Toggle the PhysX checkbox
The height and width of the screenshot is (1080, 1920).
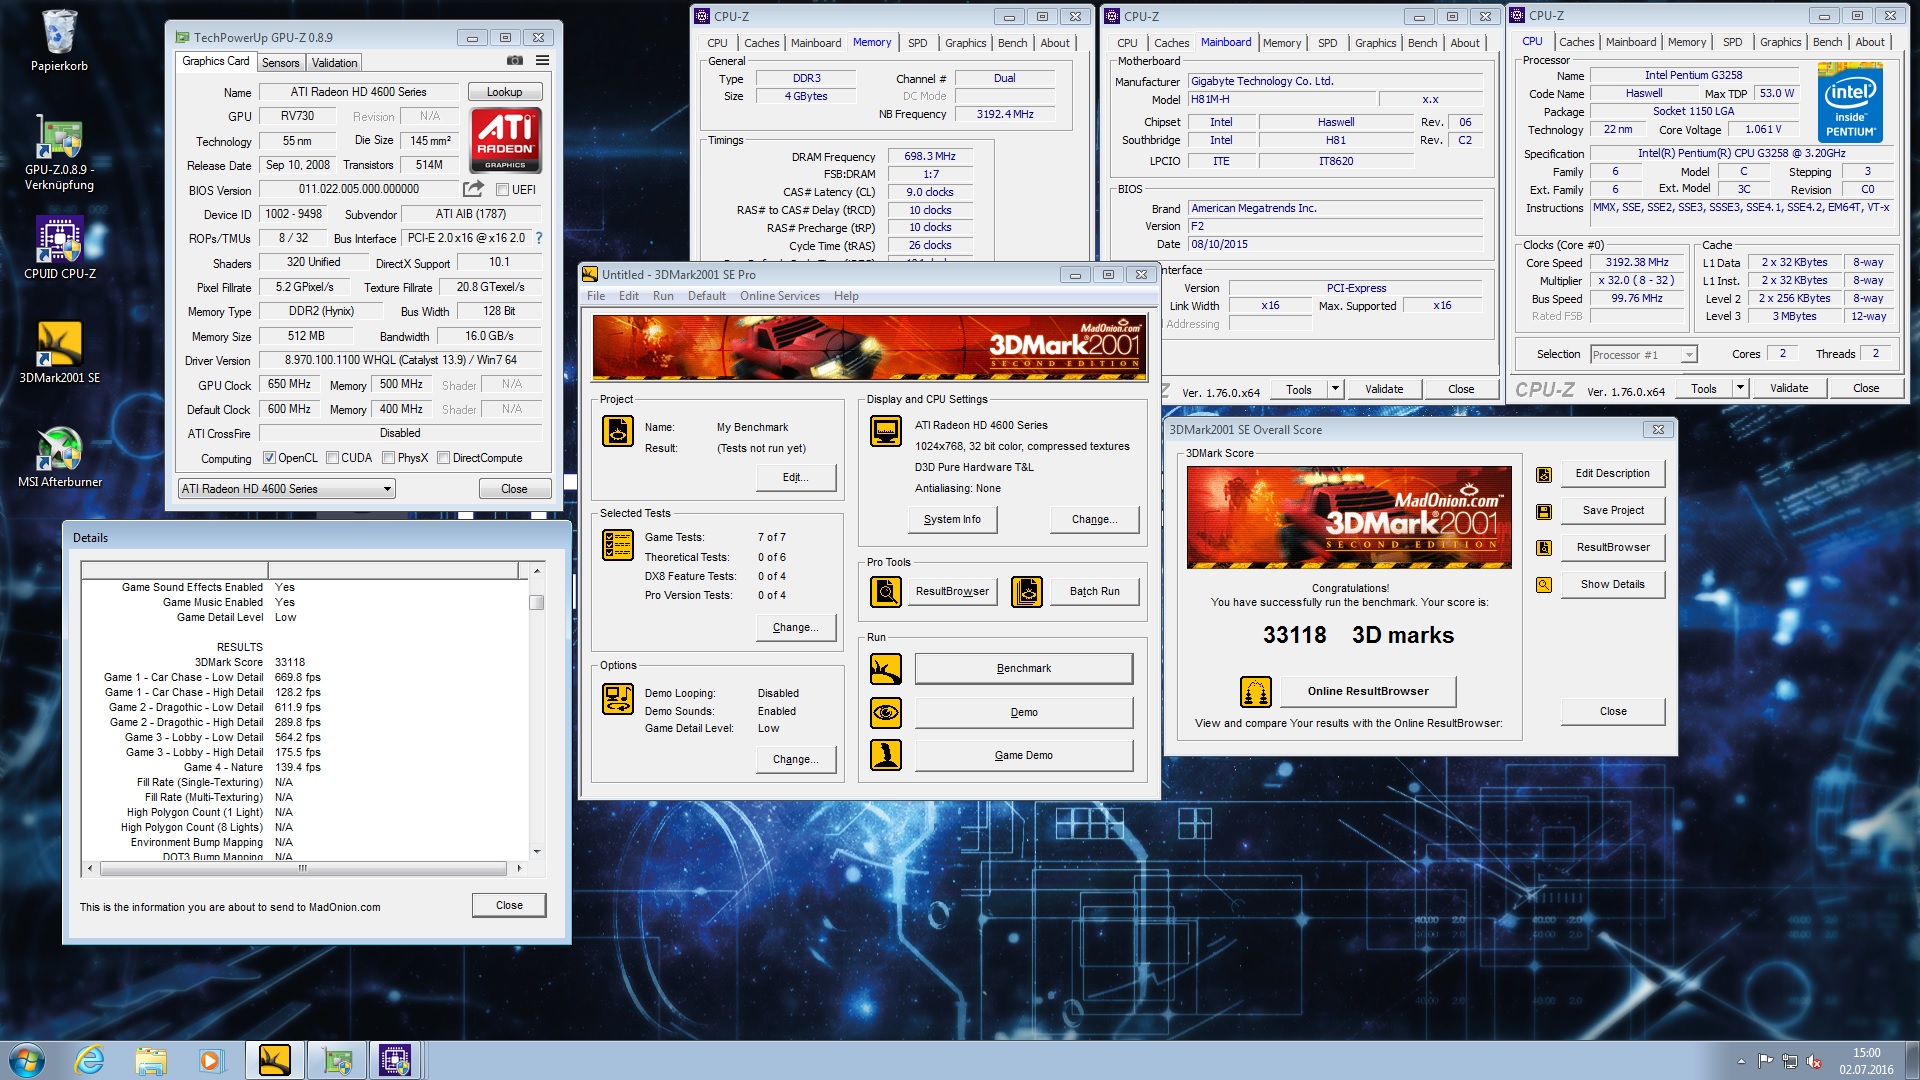388,458
